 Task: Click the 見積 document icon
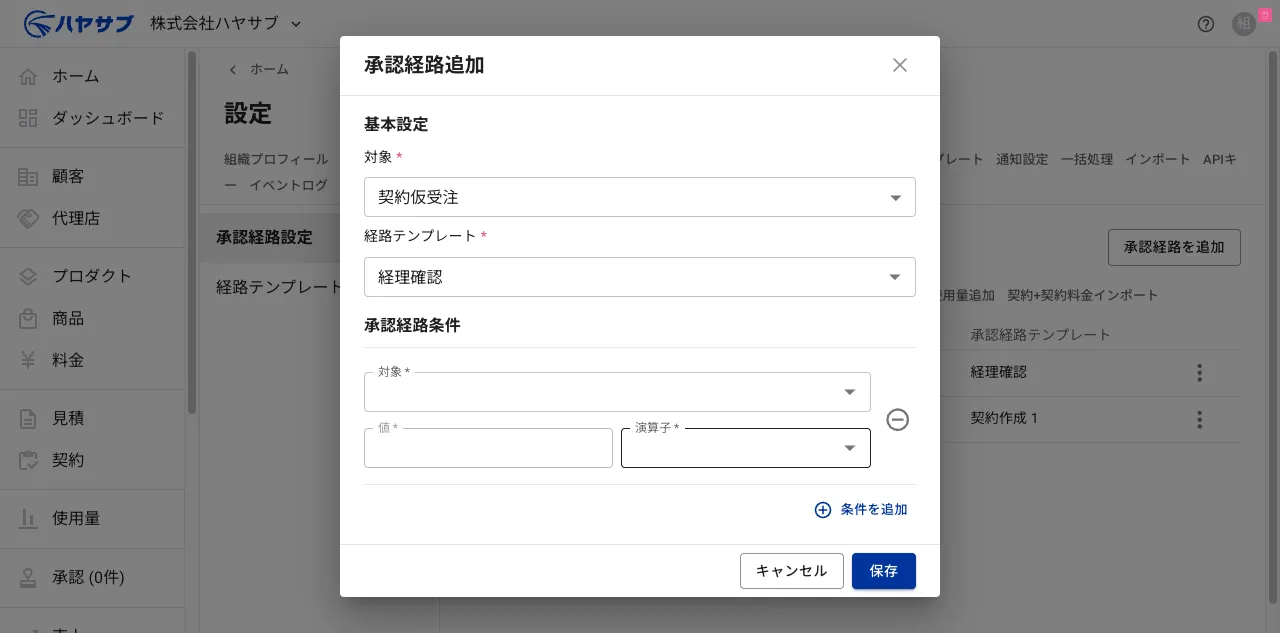[28, 418]
